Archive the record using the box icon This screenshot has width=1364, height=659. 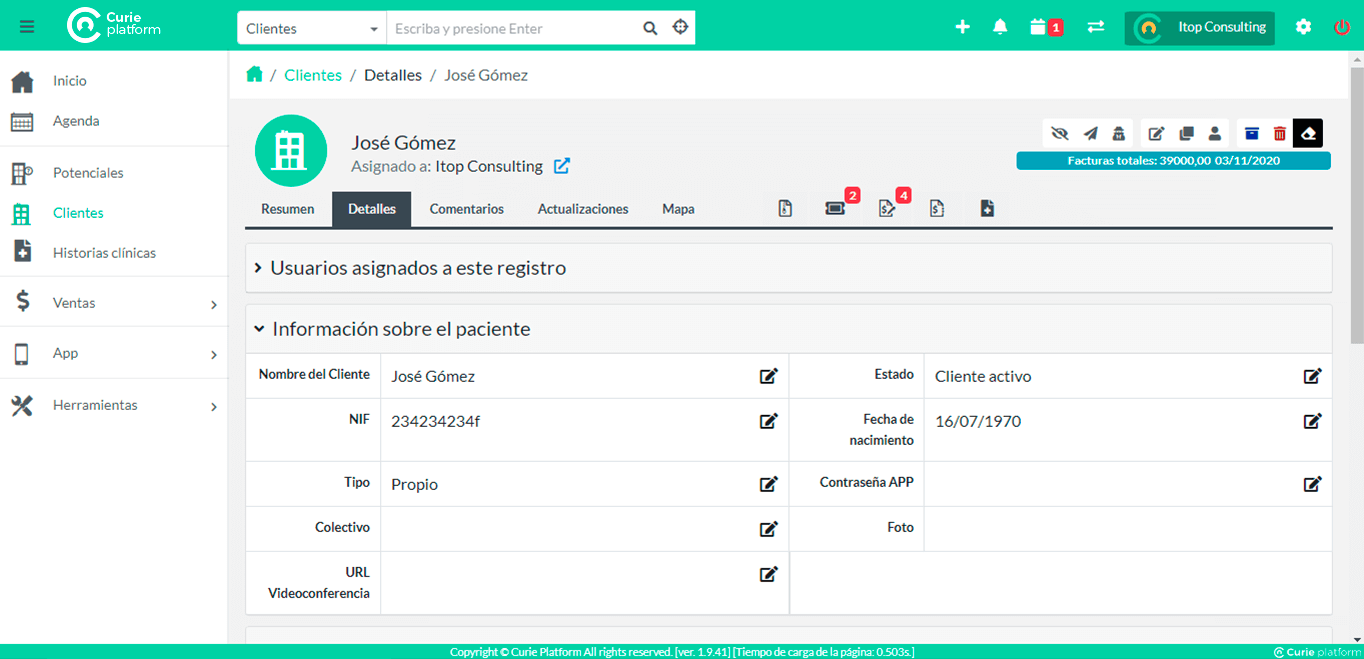pos(1251,133)
